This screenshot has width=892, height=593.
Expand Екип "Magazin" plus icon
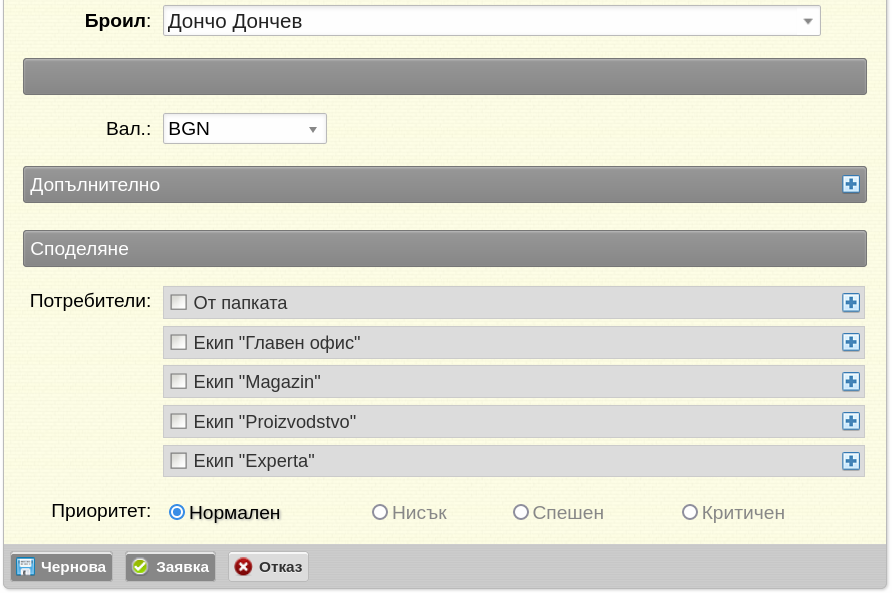[x=850, y=382]
